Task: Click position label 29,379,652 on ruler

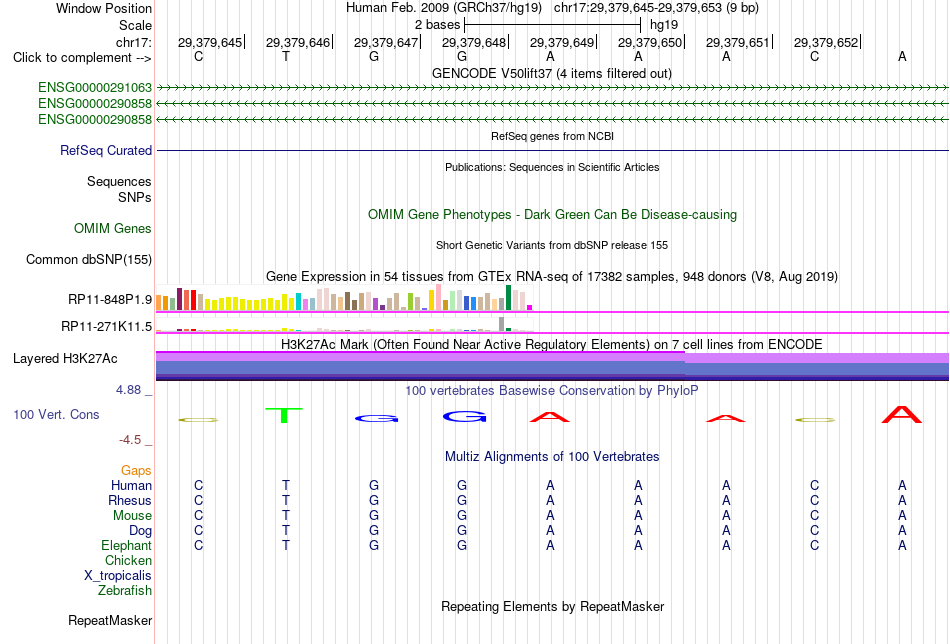Action: (x=826, y=42)
